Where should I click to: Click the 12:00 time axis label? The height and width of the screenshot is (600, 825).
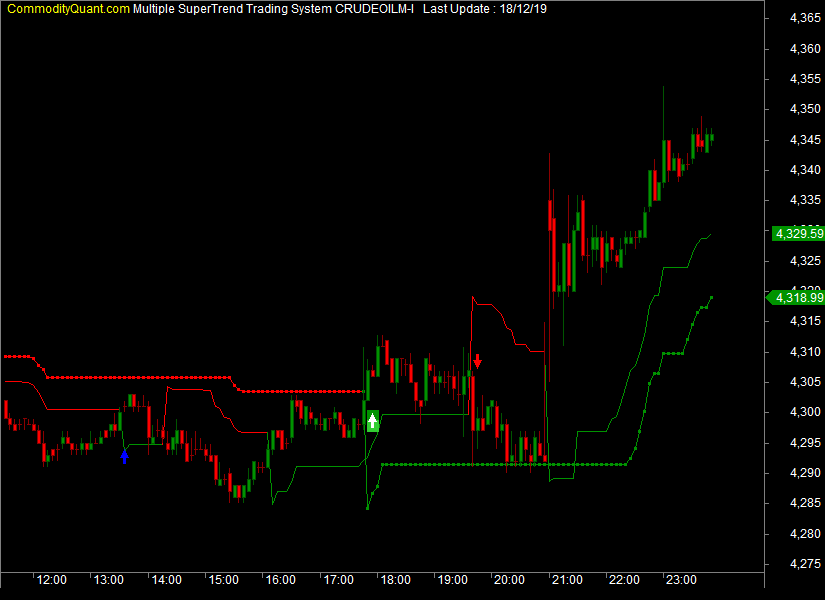tap(52, 580)
